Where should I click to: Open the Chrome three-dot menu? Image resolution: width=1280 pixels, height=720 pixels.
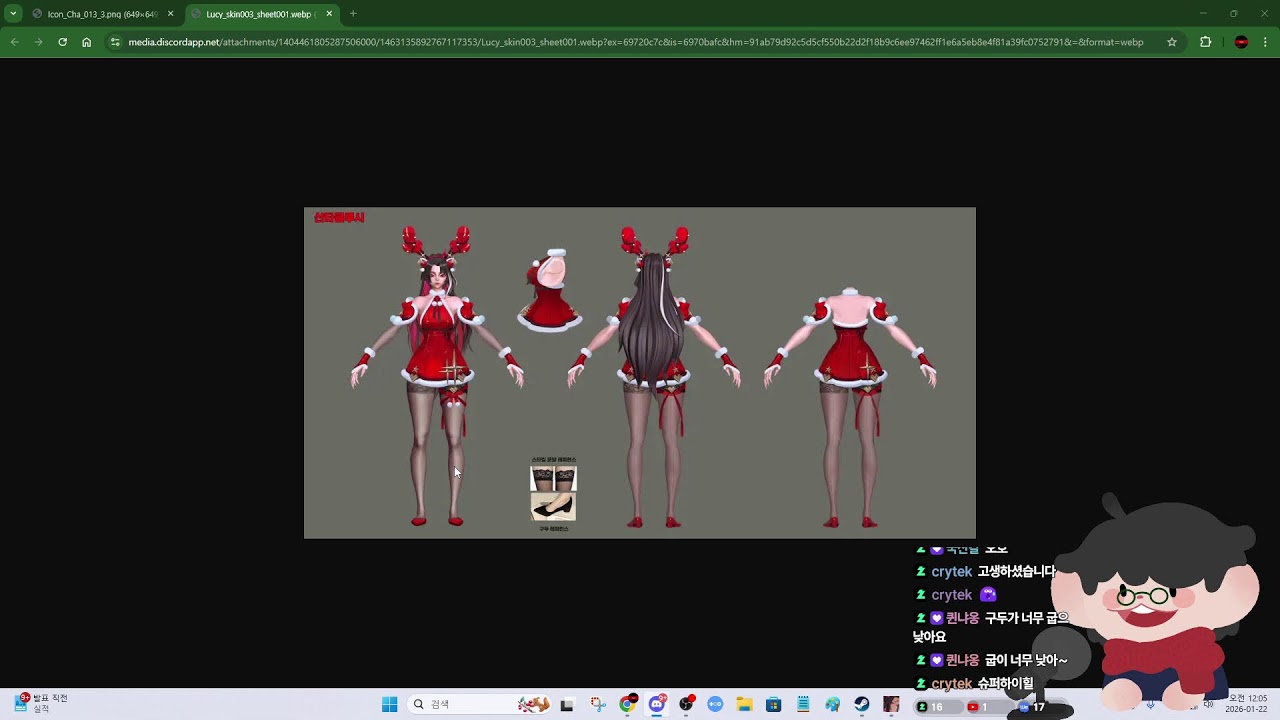click(x=1265, y=42)
